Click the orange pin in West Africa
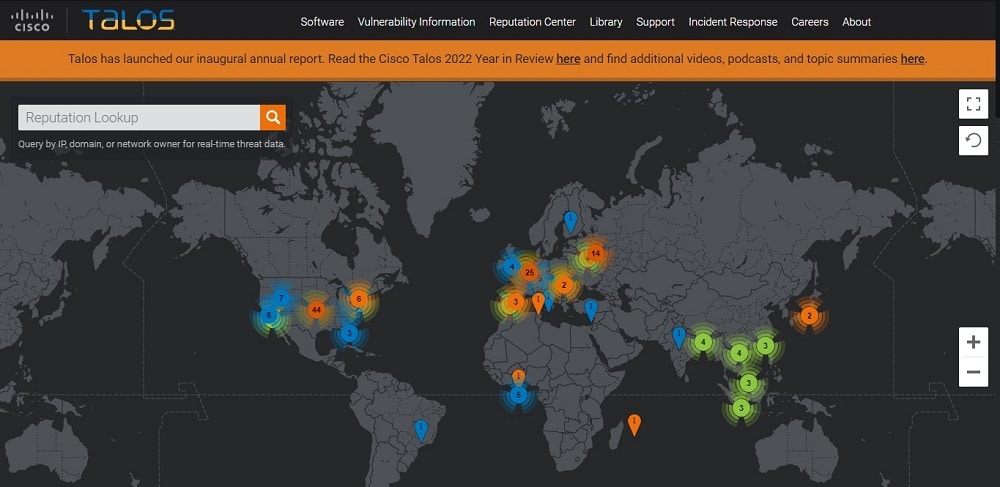The image size is (1000, 487). pos(518,376)
